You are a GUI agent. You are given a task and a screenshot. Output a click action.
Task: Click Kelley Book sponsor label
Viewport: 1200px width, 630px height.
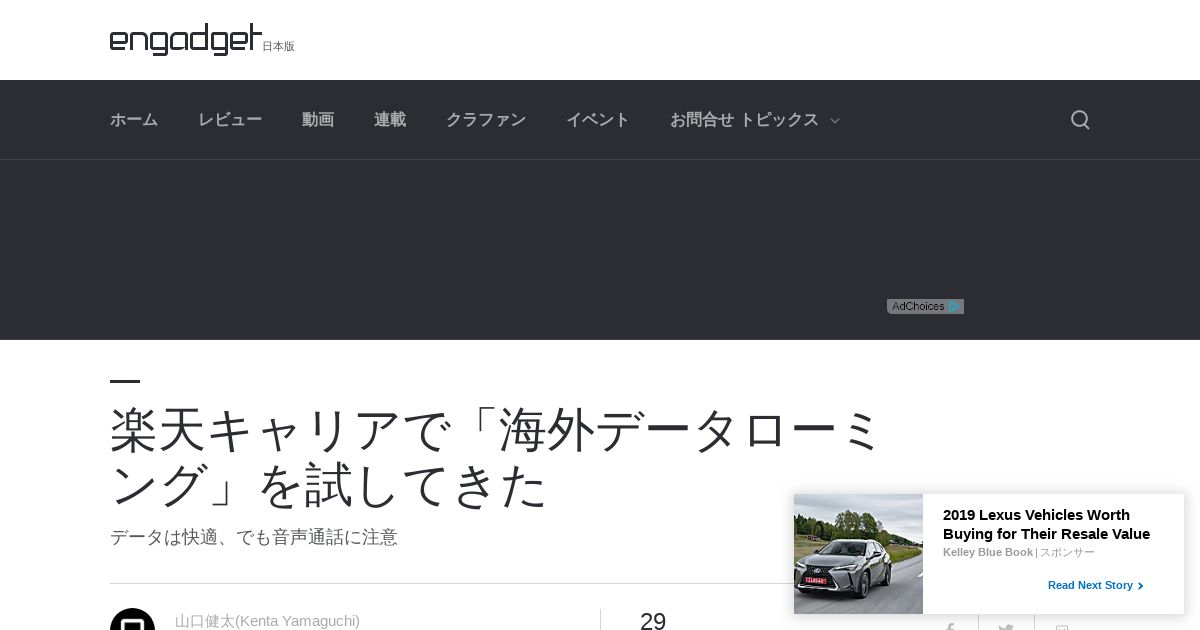pyautogui.click(x=988, y=552)
